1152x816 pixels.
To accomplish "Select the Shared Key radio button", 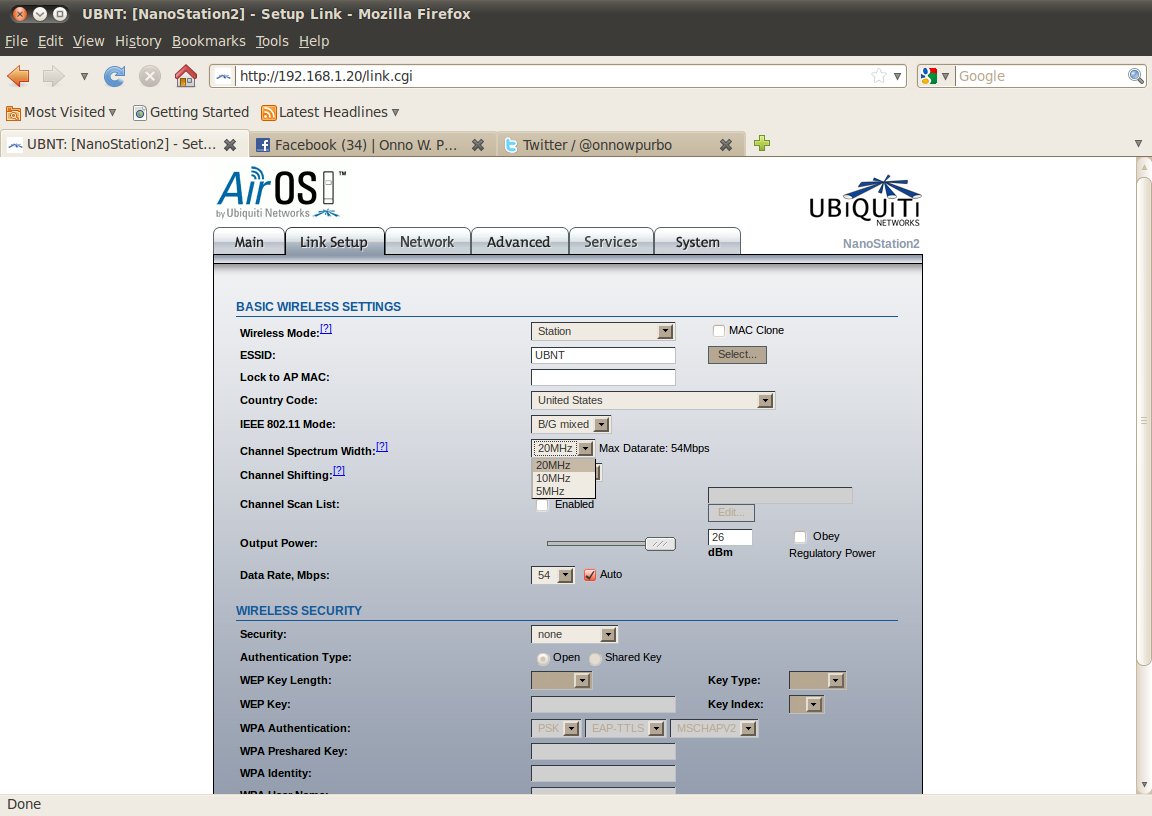I will click(x=595, y=658).
